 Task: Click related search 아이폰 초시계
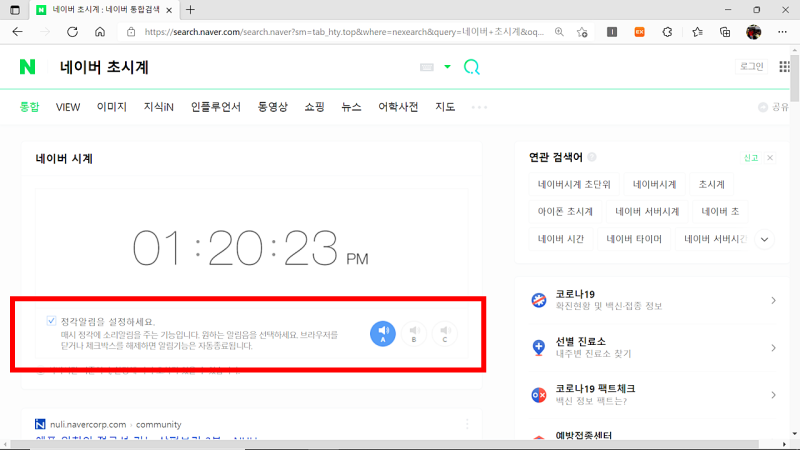coord(565,211)
